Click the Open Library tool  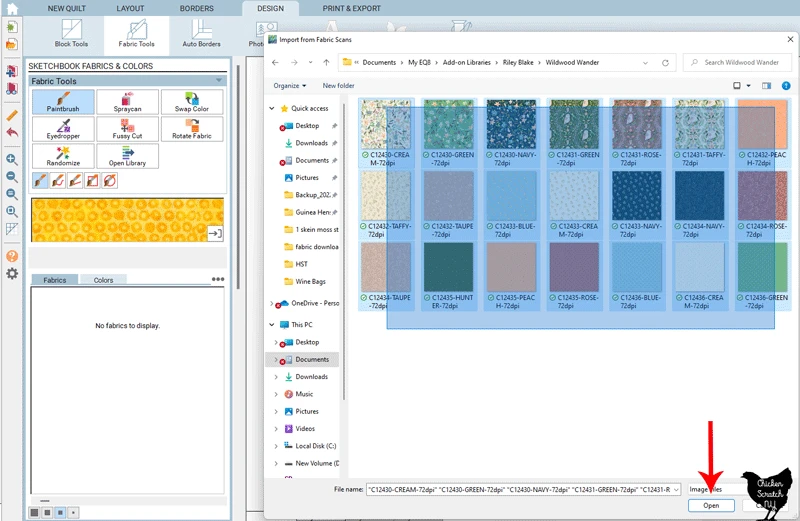point(128,156)
